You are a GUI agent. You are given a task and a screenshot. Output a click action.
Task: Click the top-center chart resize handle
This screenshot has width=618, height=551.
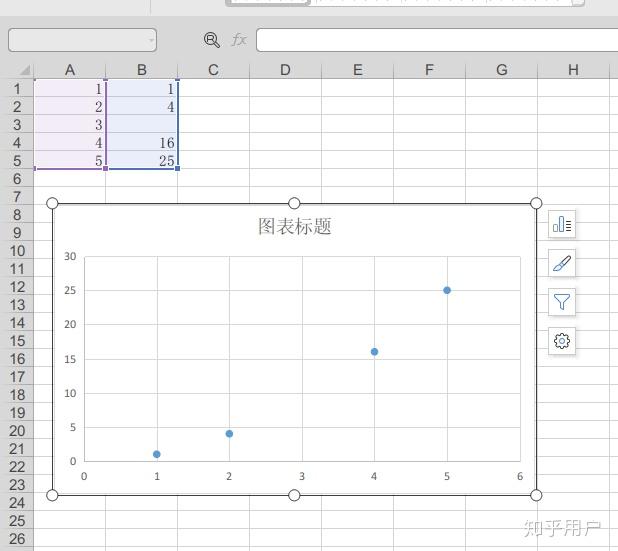[x=294, y=203]
